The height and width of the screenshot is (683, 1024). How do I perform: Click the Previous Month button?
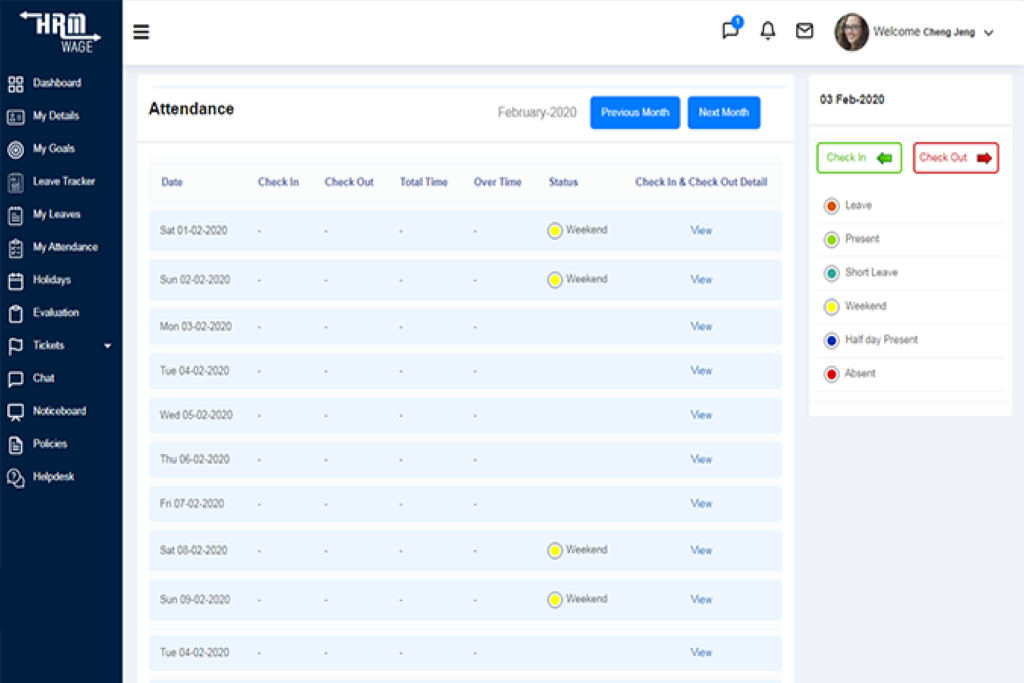(635, 112)
